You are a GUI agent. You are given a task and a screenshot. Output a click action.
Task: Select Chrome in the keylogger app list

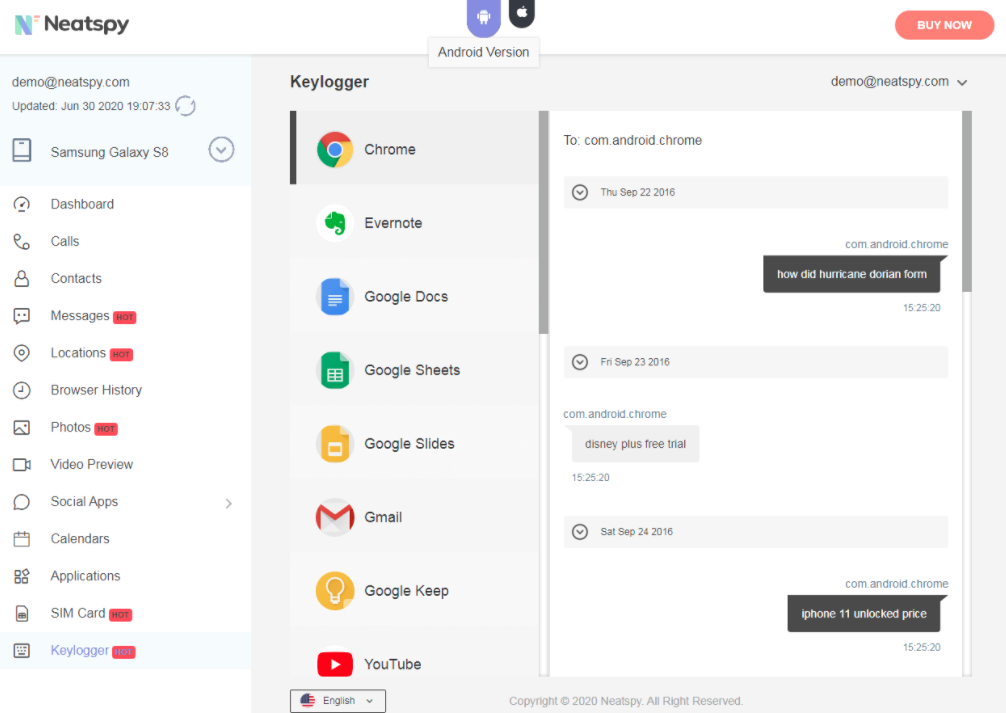[x=389, y=149]
